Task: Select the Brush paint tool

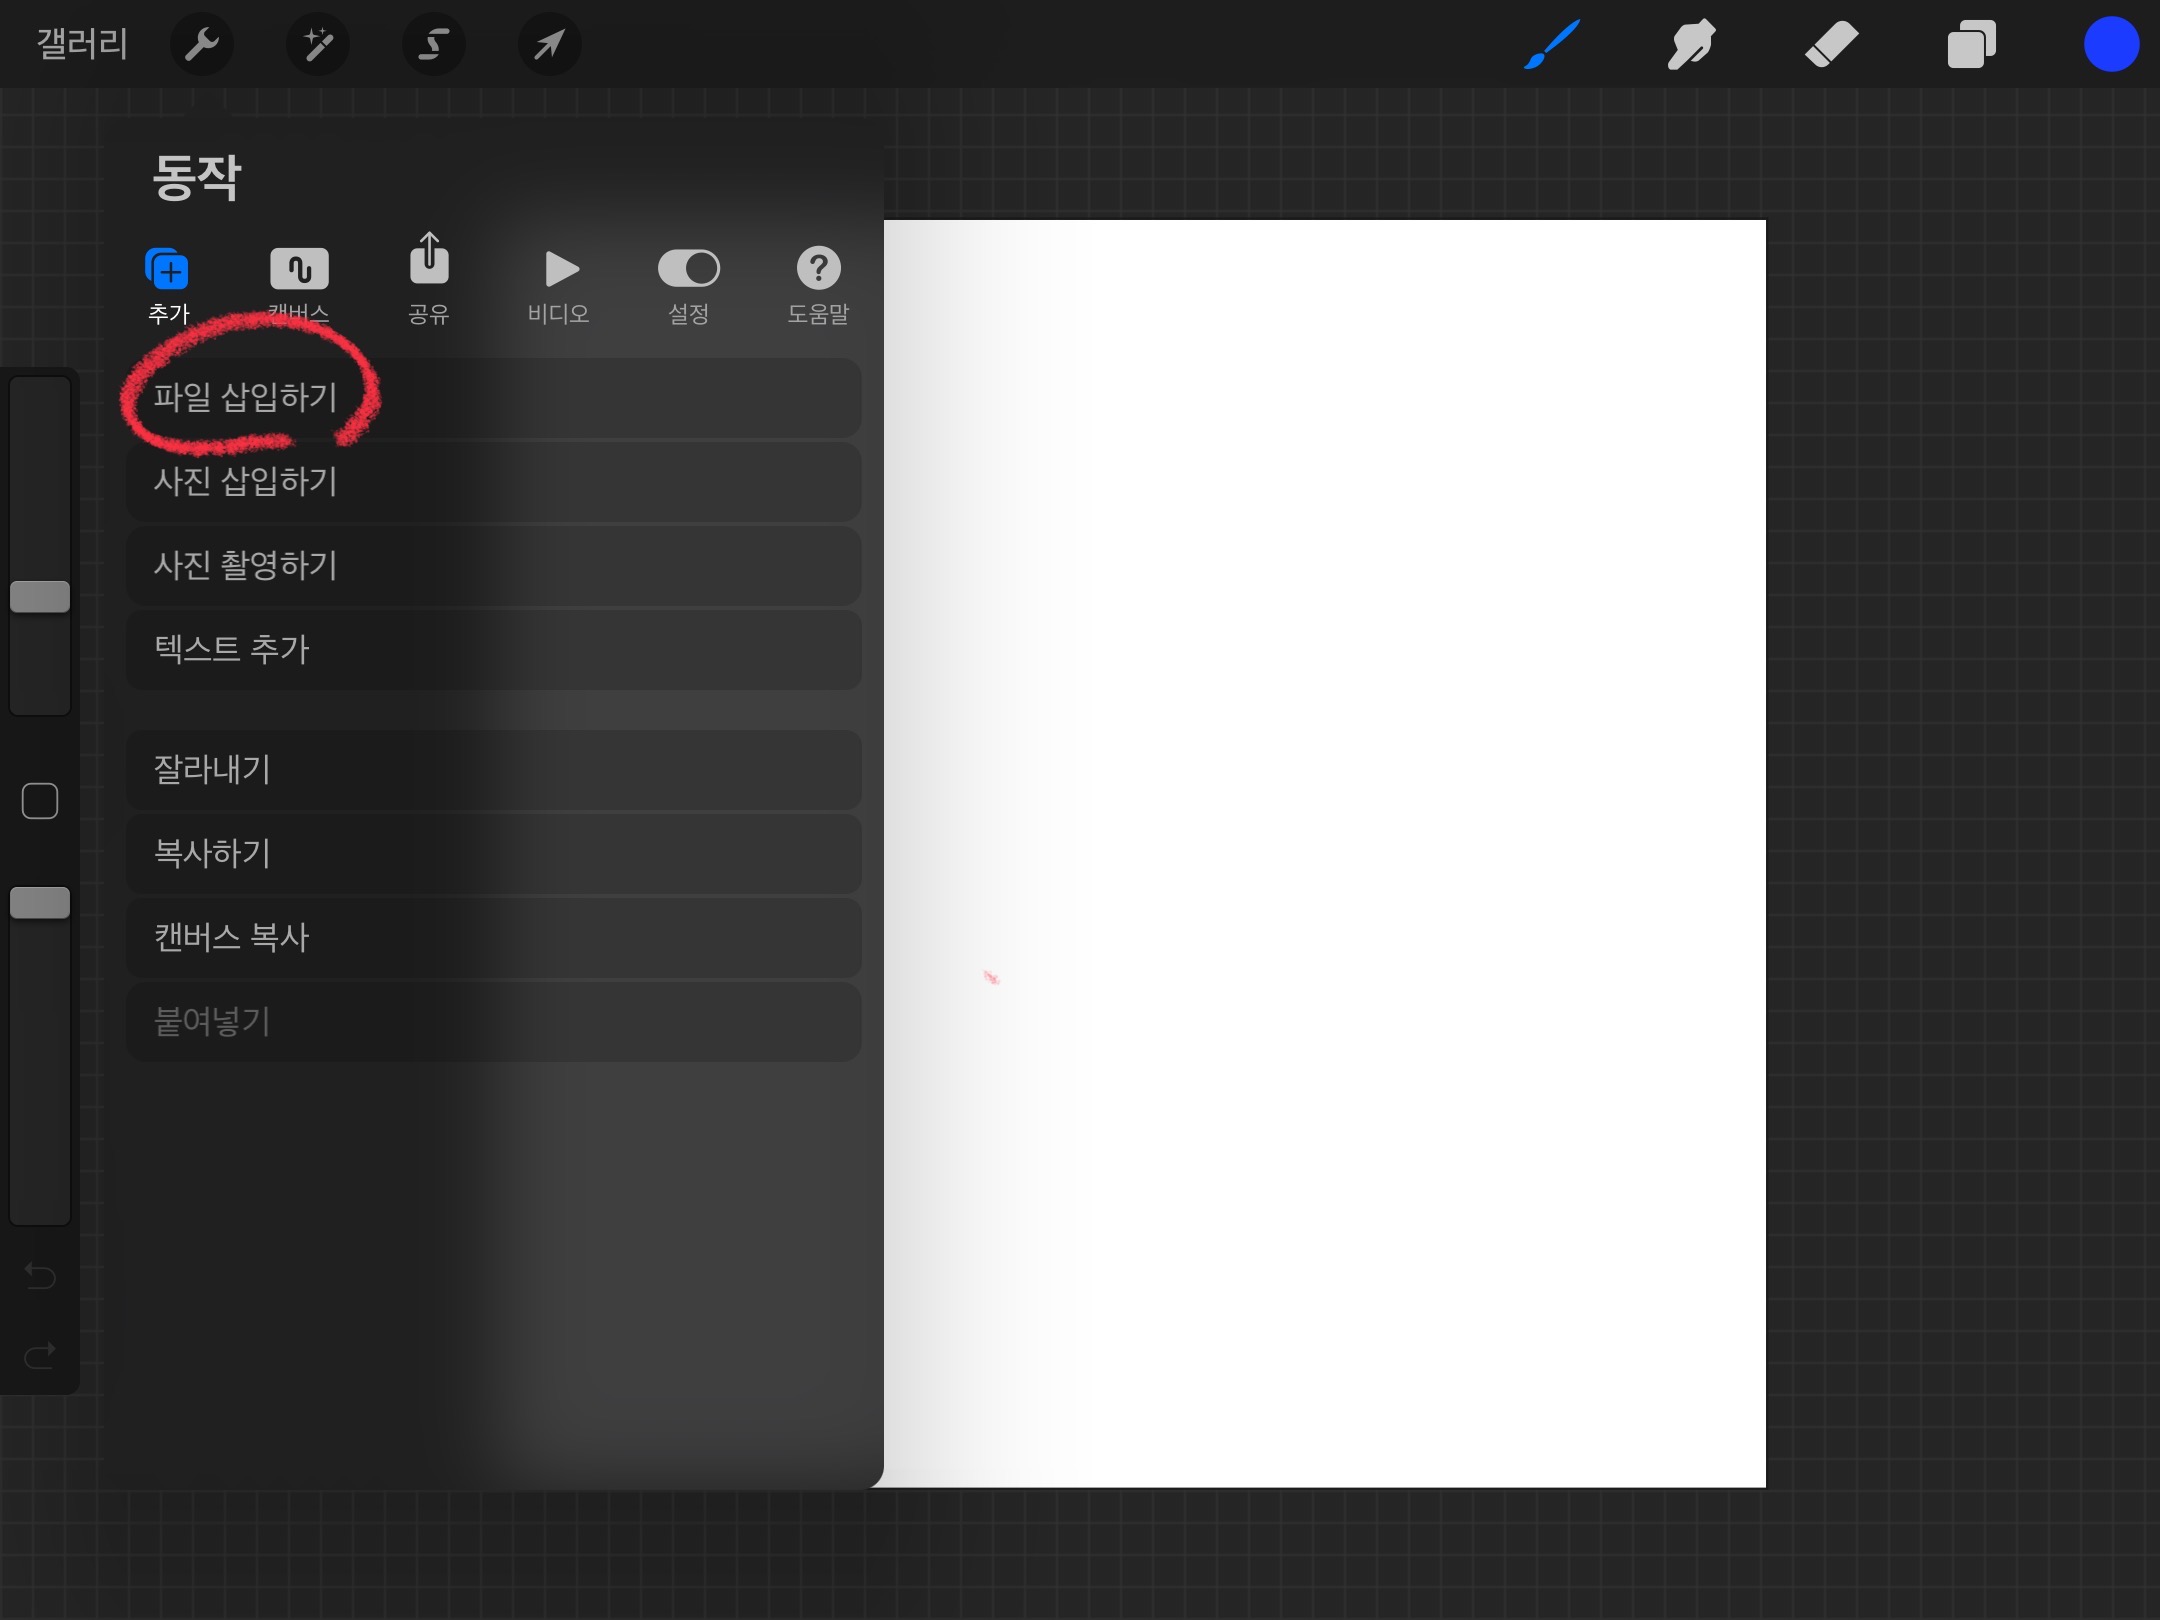Action: 1552,44
